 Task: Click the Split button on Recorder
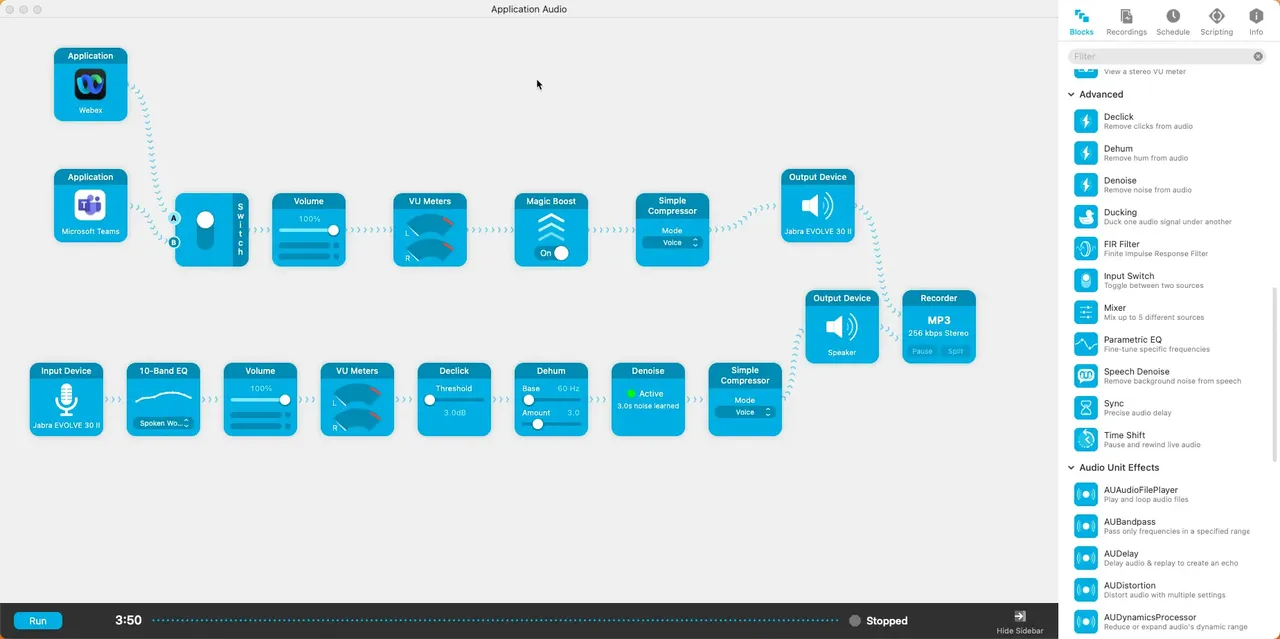tap(955, 351)
